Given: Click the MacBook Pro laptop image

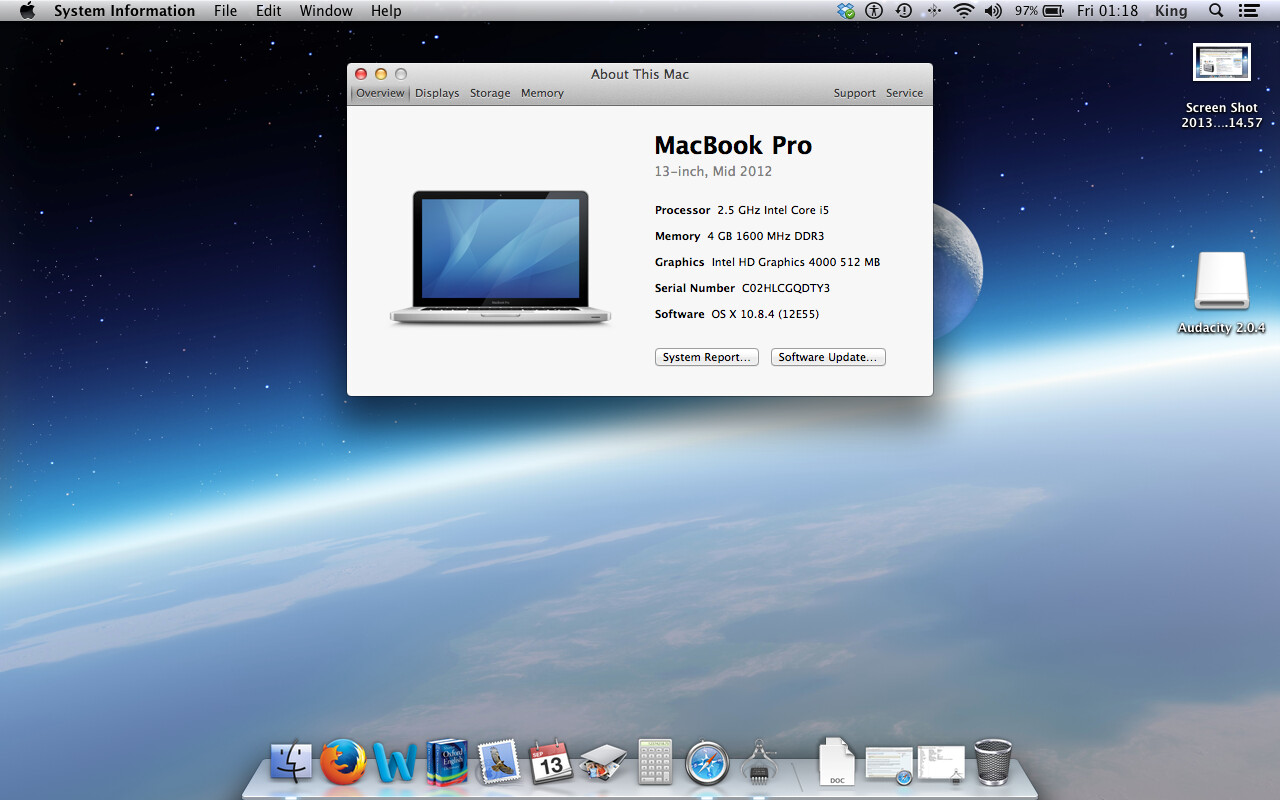Looking at the screenshot, I should click(x=500, y=257).
